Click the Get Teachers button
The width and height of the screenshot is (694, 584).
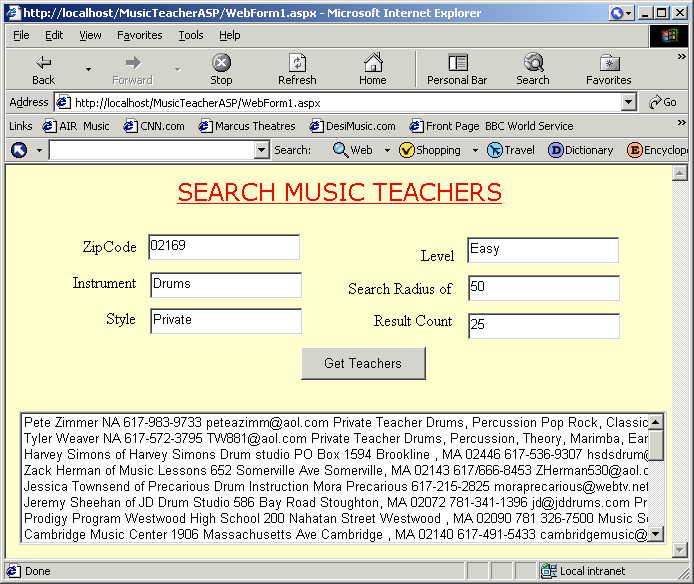[x=363, y=364]
